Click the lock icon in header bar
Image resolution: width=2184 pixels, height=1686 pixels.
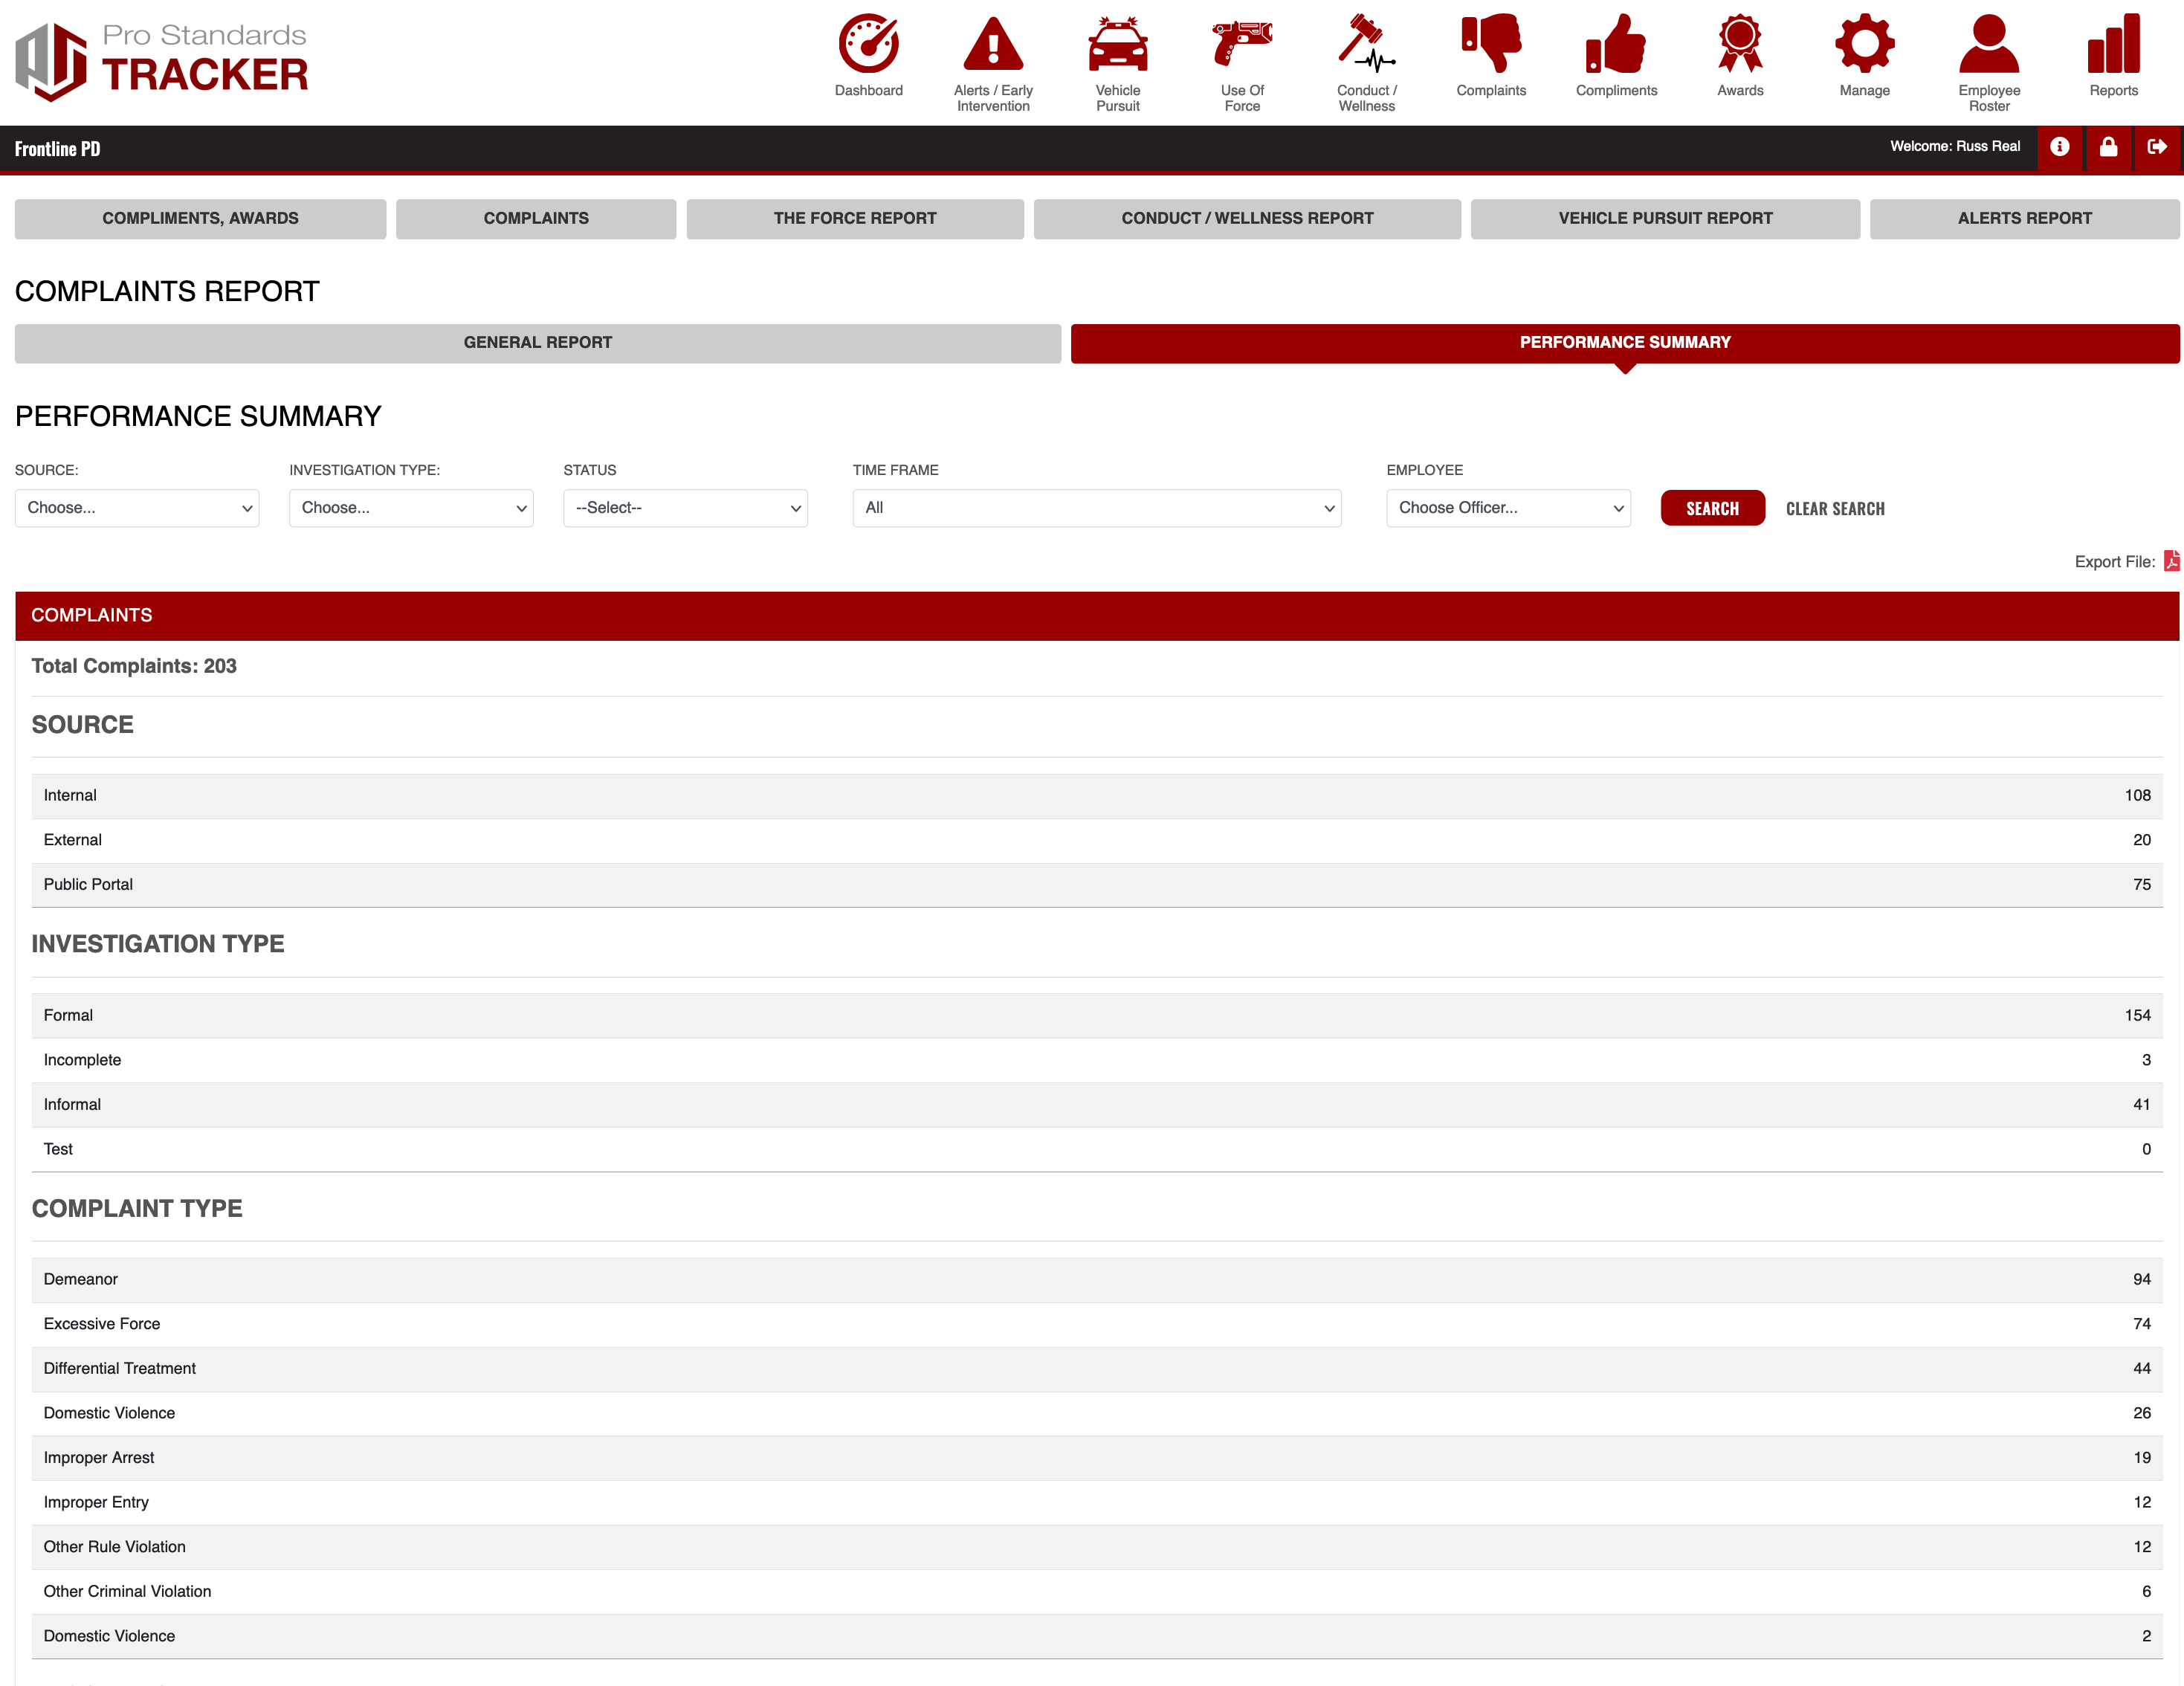pos(2108,147)
